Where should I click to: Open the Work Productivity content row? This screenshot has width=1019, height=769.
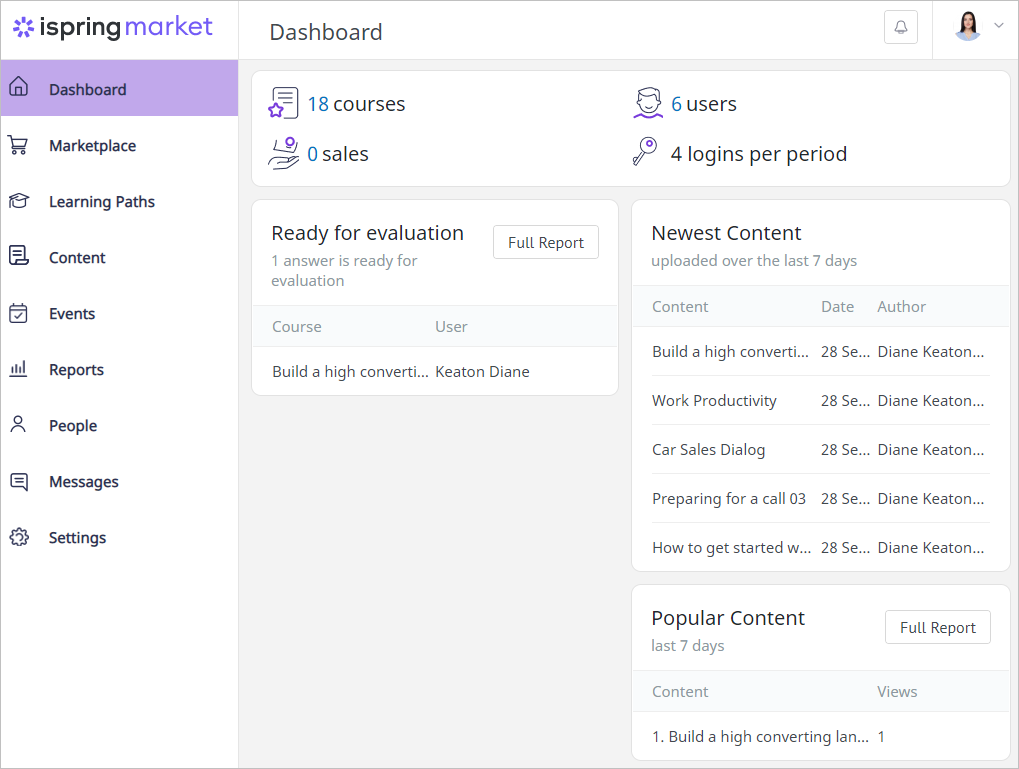tap(821, 400)
